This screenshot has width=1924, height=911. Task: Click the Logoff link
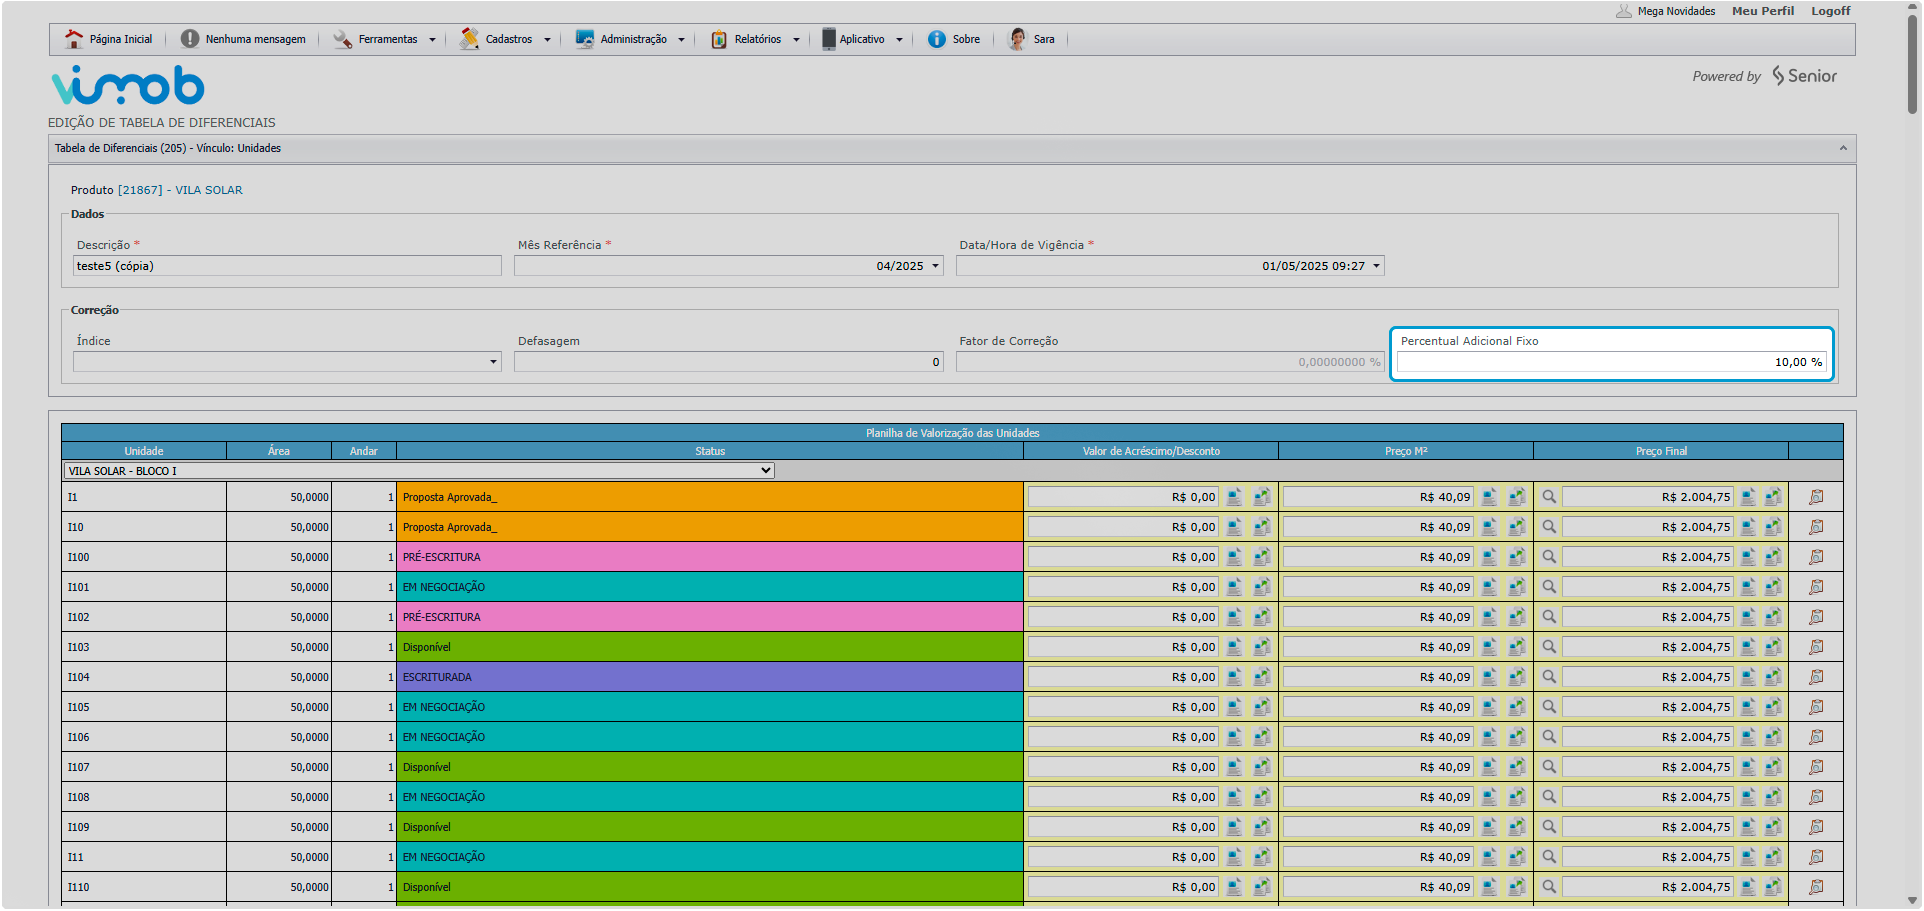(1830, 11)
